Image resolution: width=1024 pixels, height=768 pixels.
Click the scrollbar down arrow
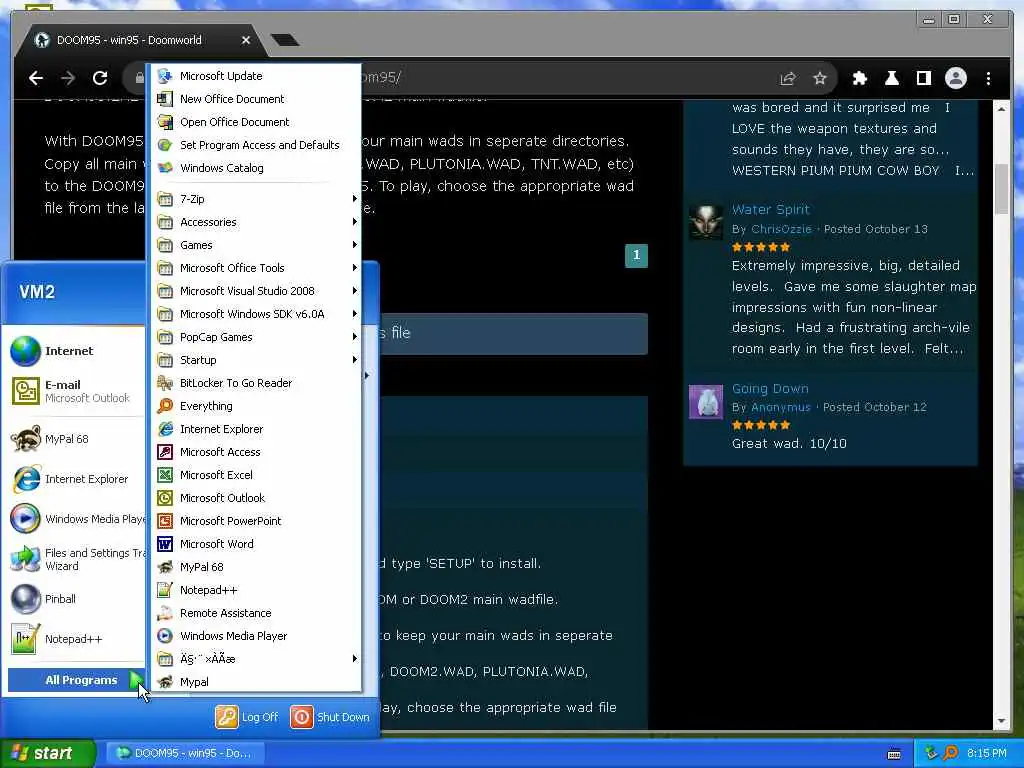(1002, 721)
